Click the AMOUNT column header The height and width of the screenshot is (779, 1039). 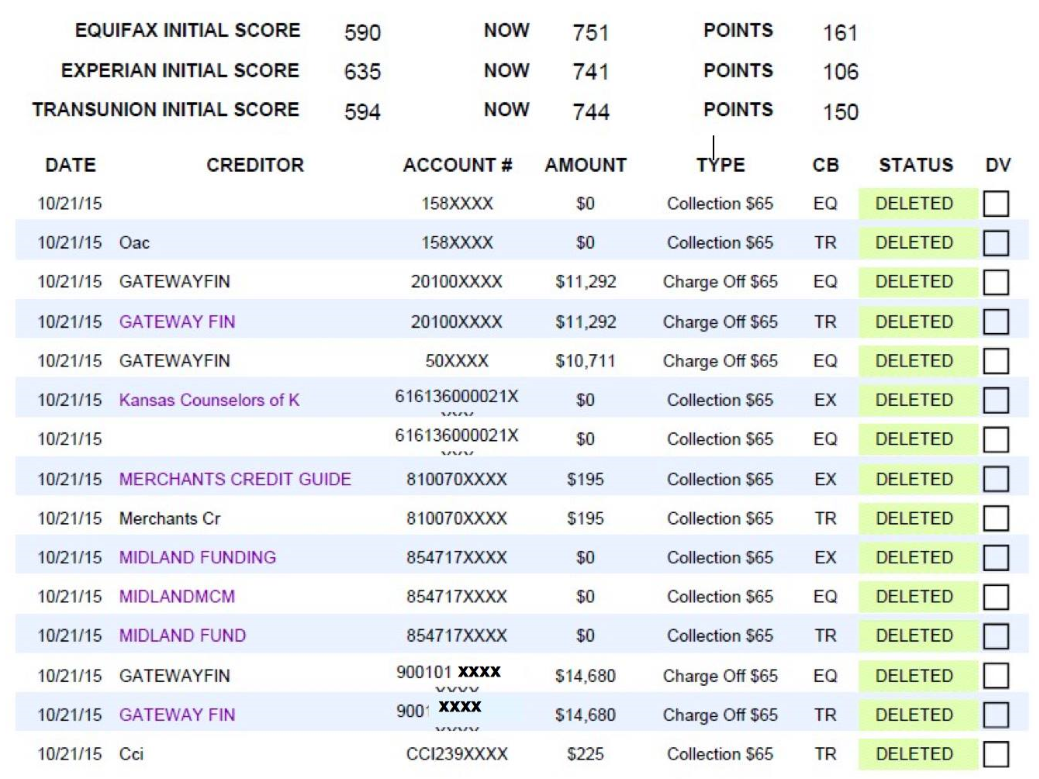[586, 165]
